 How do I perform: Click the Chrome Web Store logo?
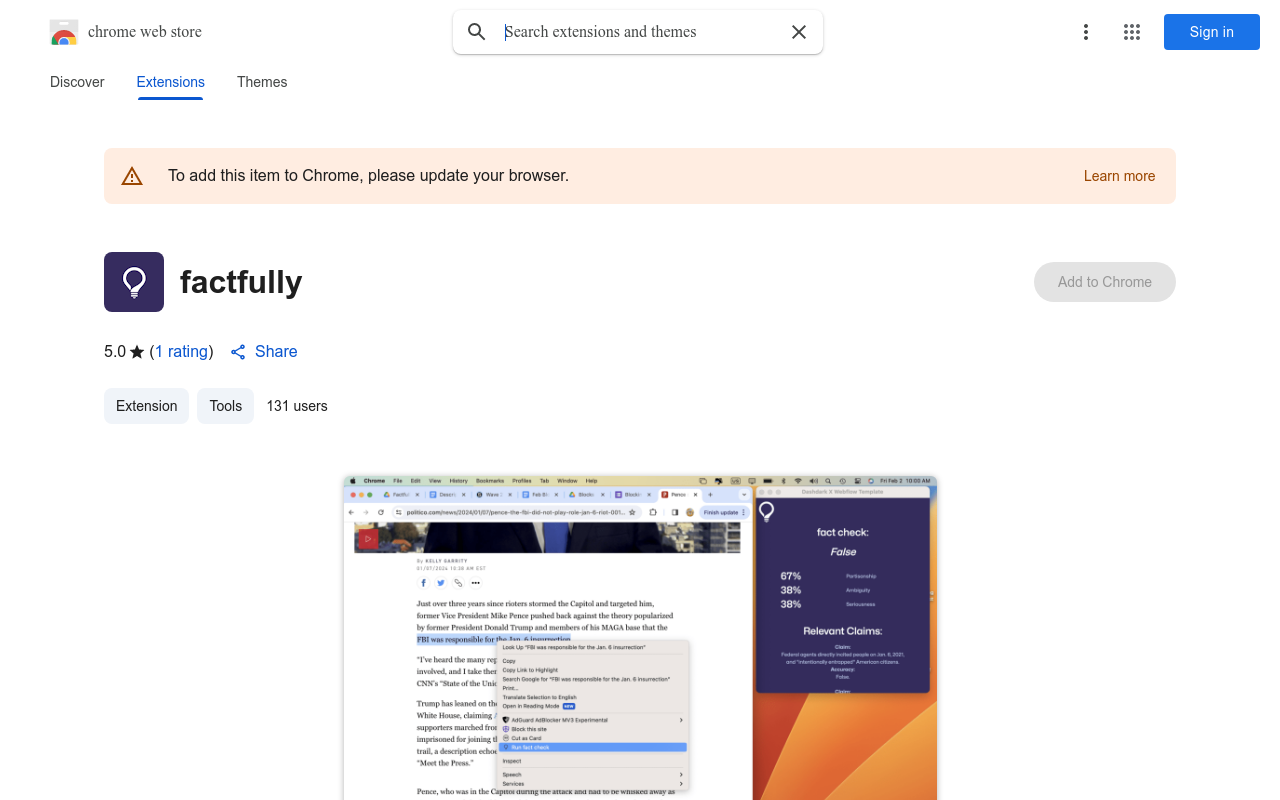[x=64, y=32]
